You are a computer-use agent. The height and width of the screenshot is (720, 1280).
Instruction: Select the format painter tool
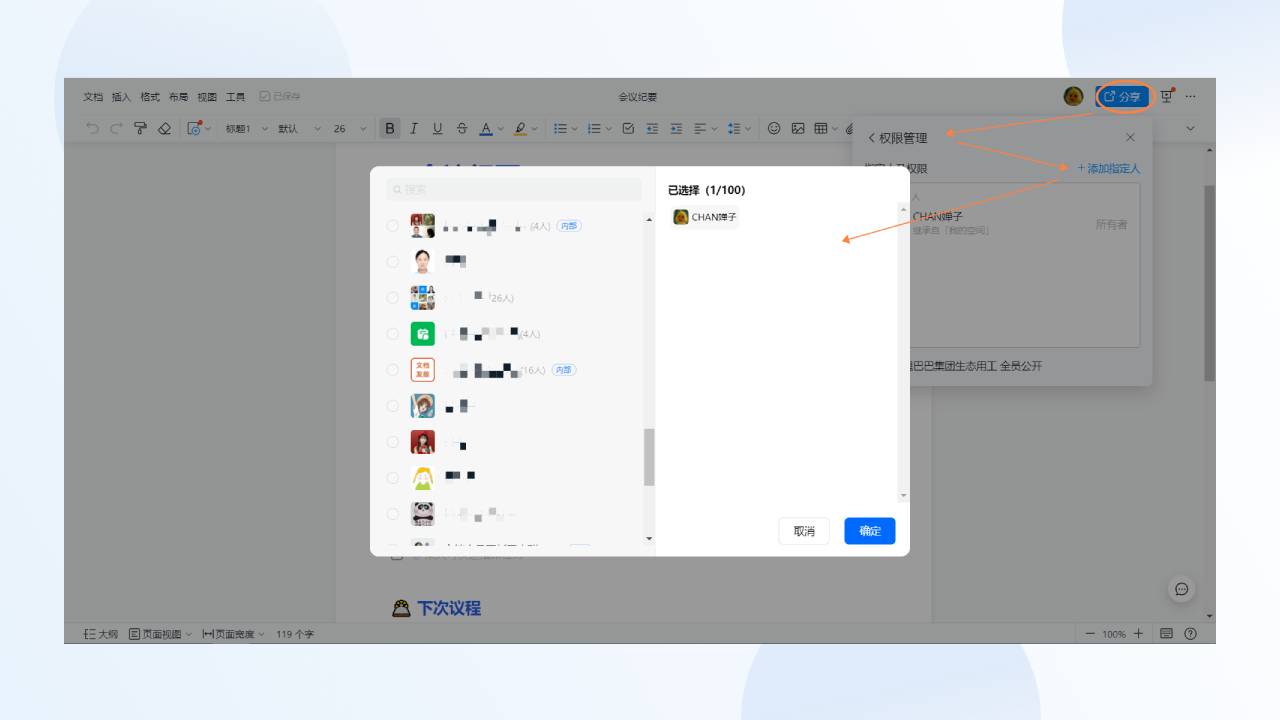140,128
